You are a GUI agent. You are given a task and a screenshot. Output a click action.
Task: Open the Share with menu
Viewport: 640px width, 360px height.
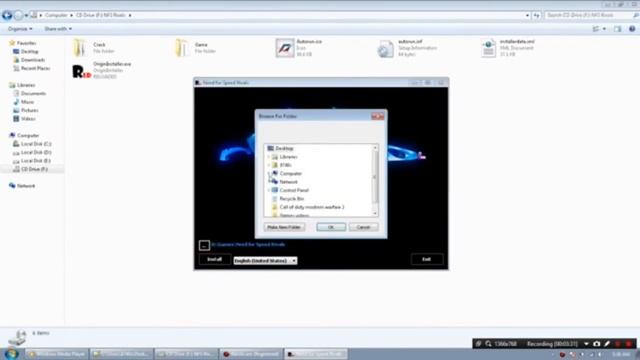[58, 29]
